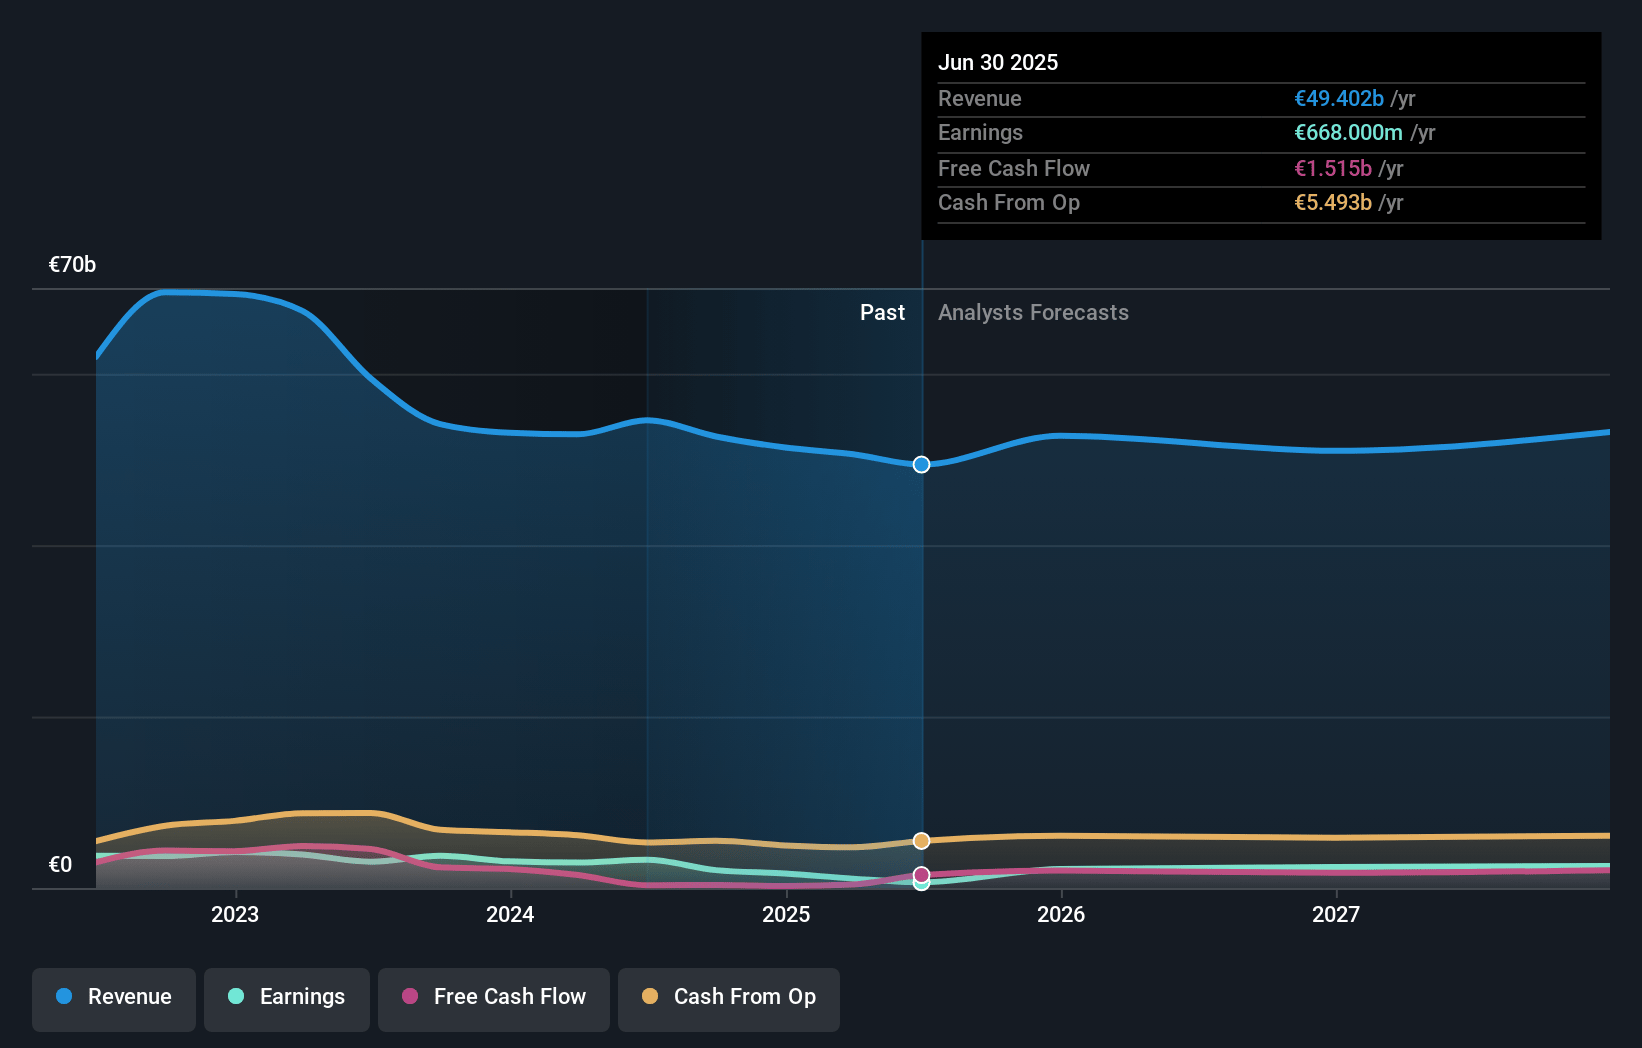Click the Analysts Forecasts label

pyautogui.click(x=1033, y=312)
